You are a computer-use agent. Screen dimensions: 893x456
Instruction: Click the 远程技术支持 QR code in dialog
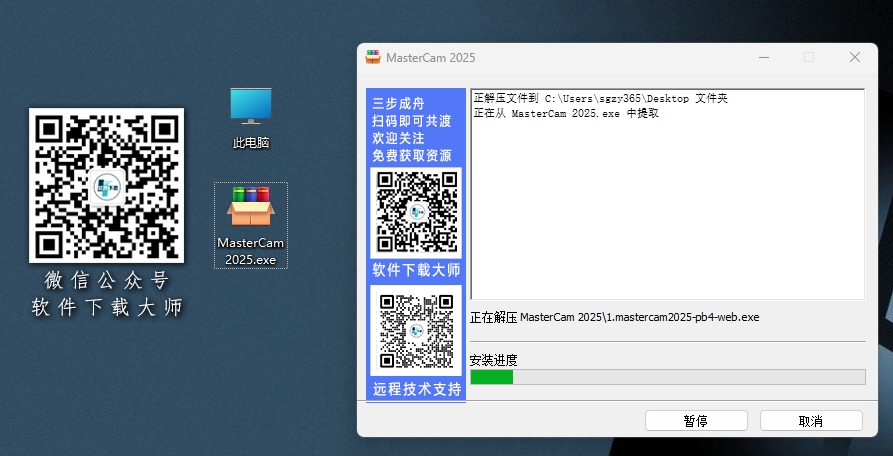[416, 331]
